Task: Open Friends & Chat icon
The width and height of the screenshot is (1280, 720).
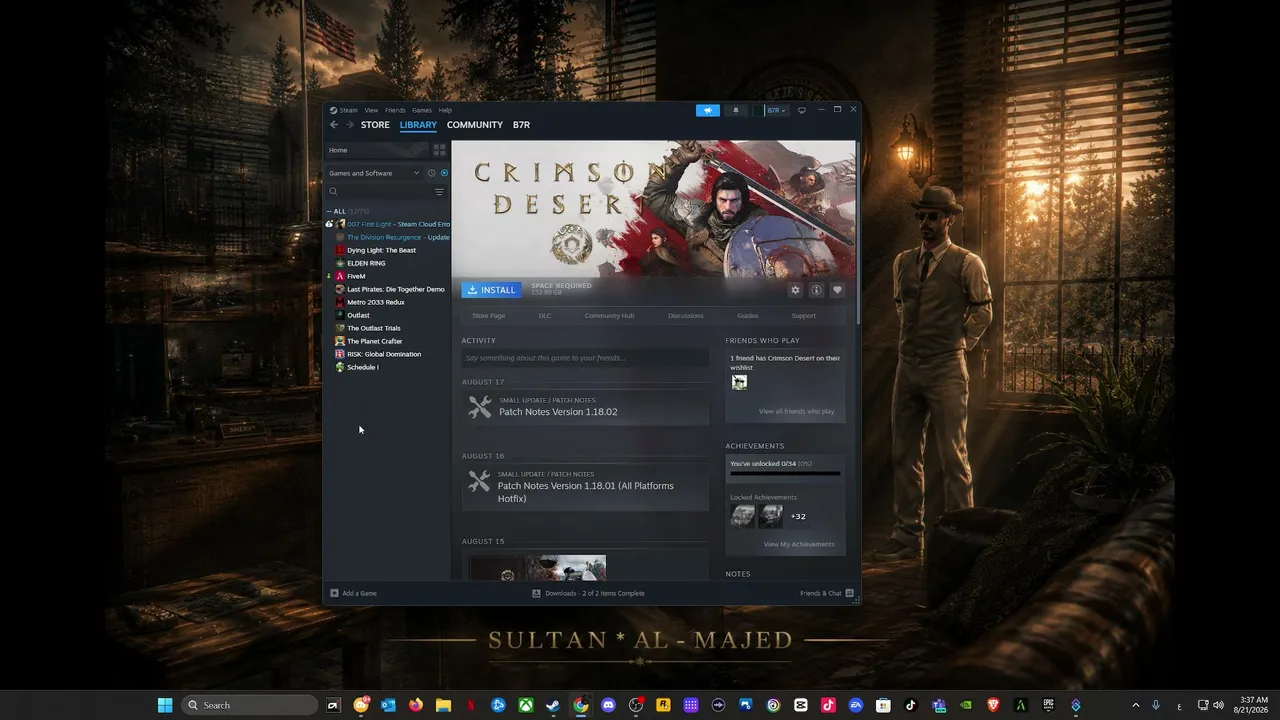Action: [x=849, y=593]
